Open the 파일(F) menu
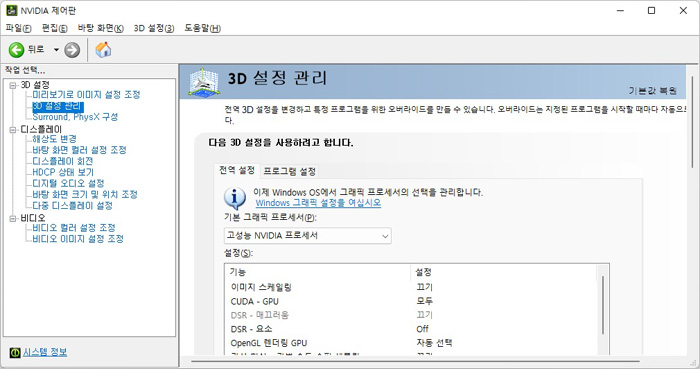This screenshot has height=369, width=700. pos(18,28)
